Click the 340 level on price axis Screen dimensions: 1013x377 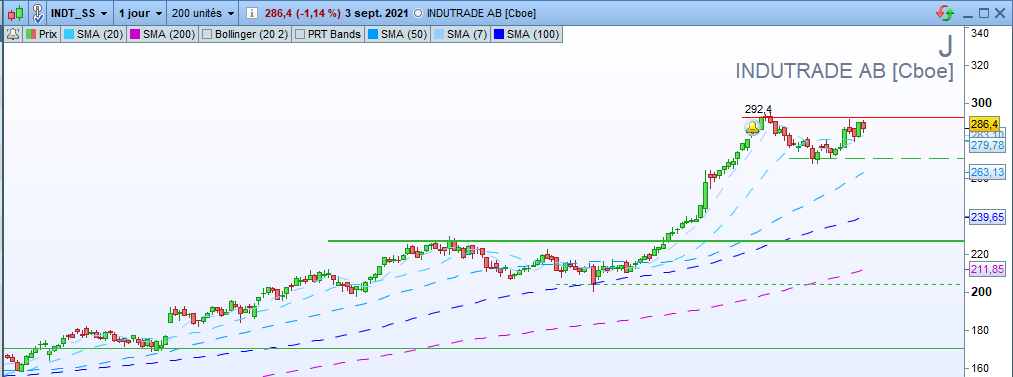click(x=981, y=34)
